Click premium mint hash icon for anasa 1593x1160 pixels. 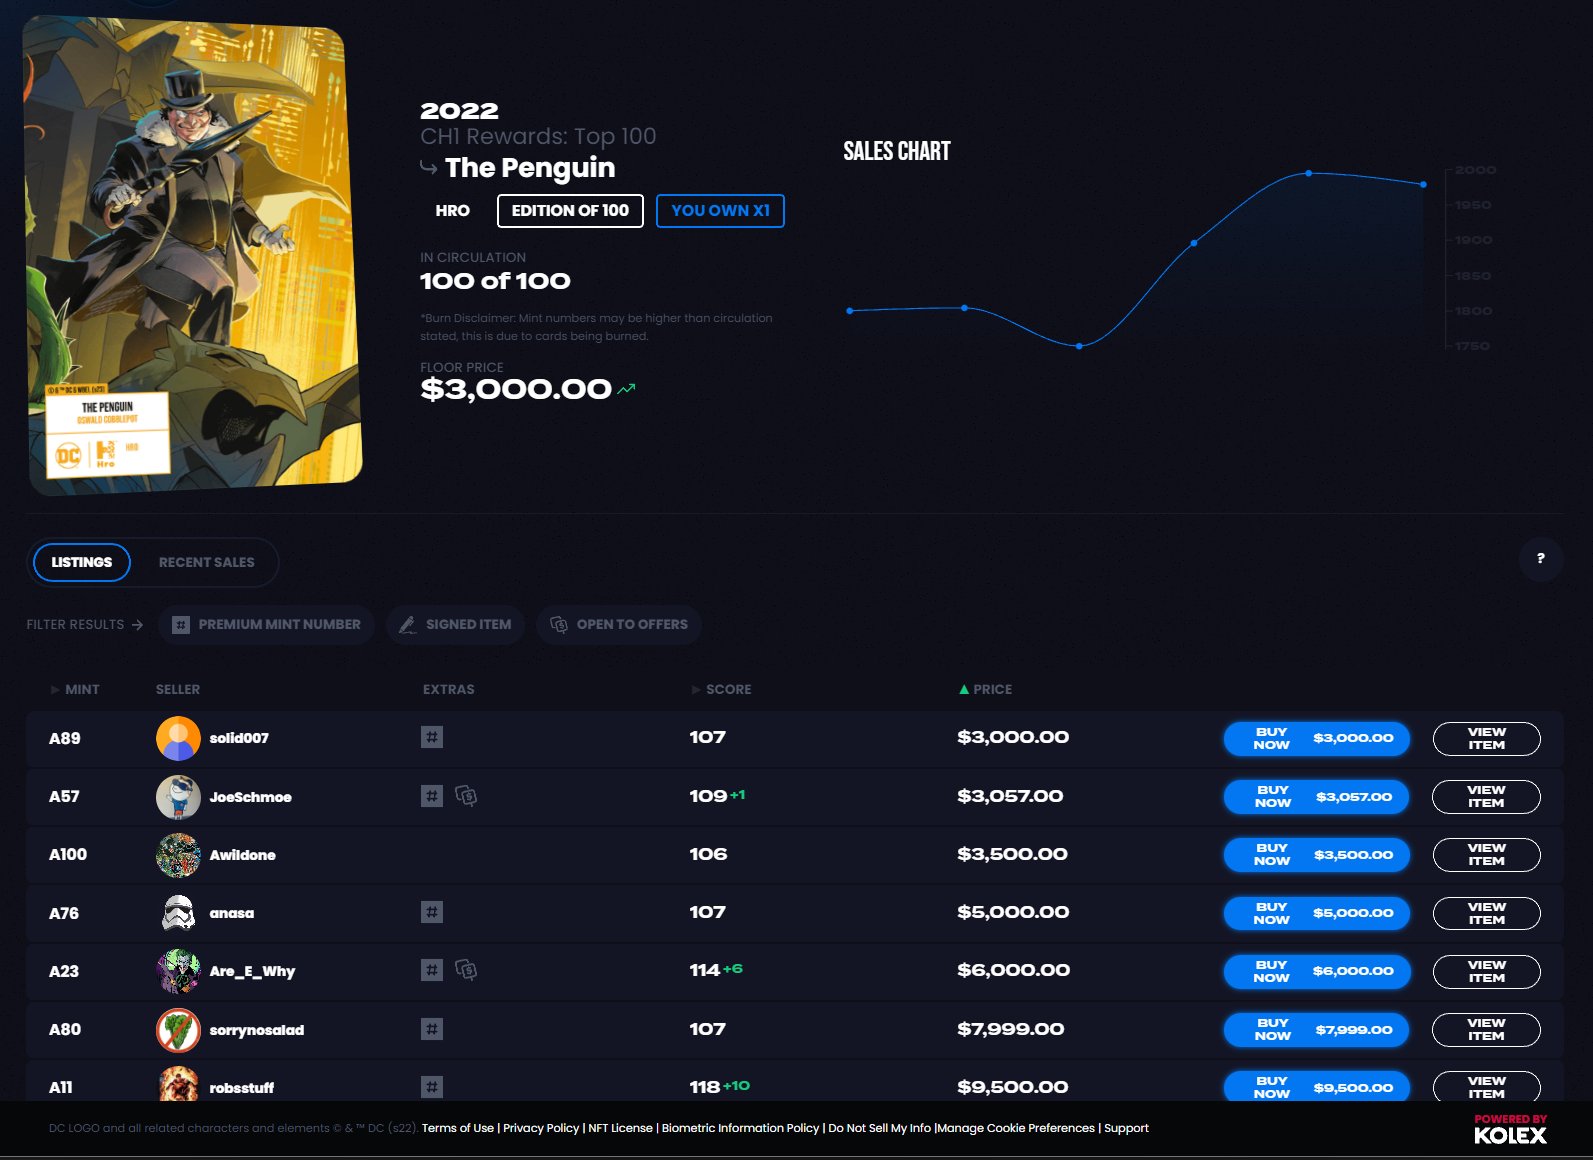(432, 912)
